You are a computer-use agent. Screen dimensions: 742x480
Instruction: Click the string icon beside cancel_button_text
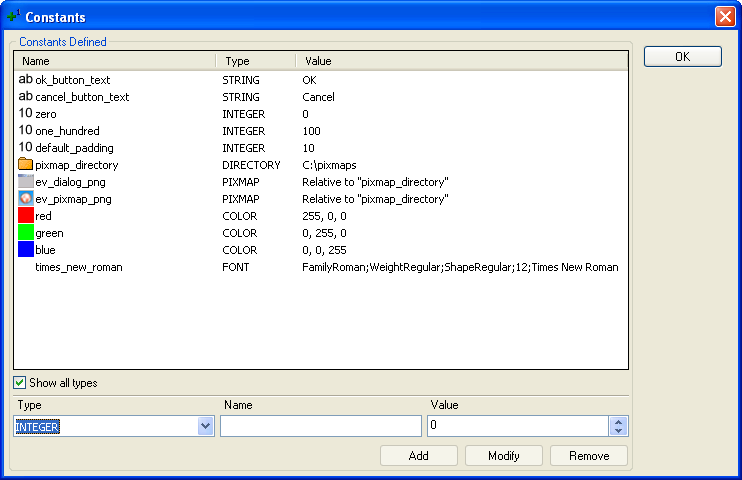click(x=26, y=97)
